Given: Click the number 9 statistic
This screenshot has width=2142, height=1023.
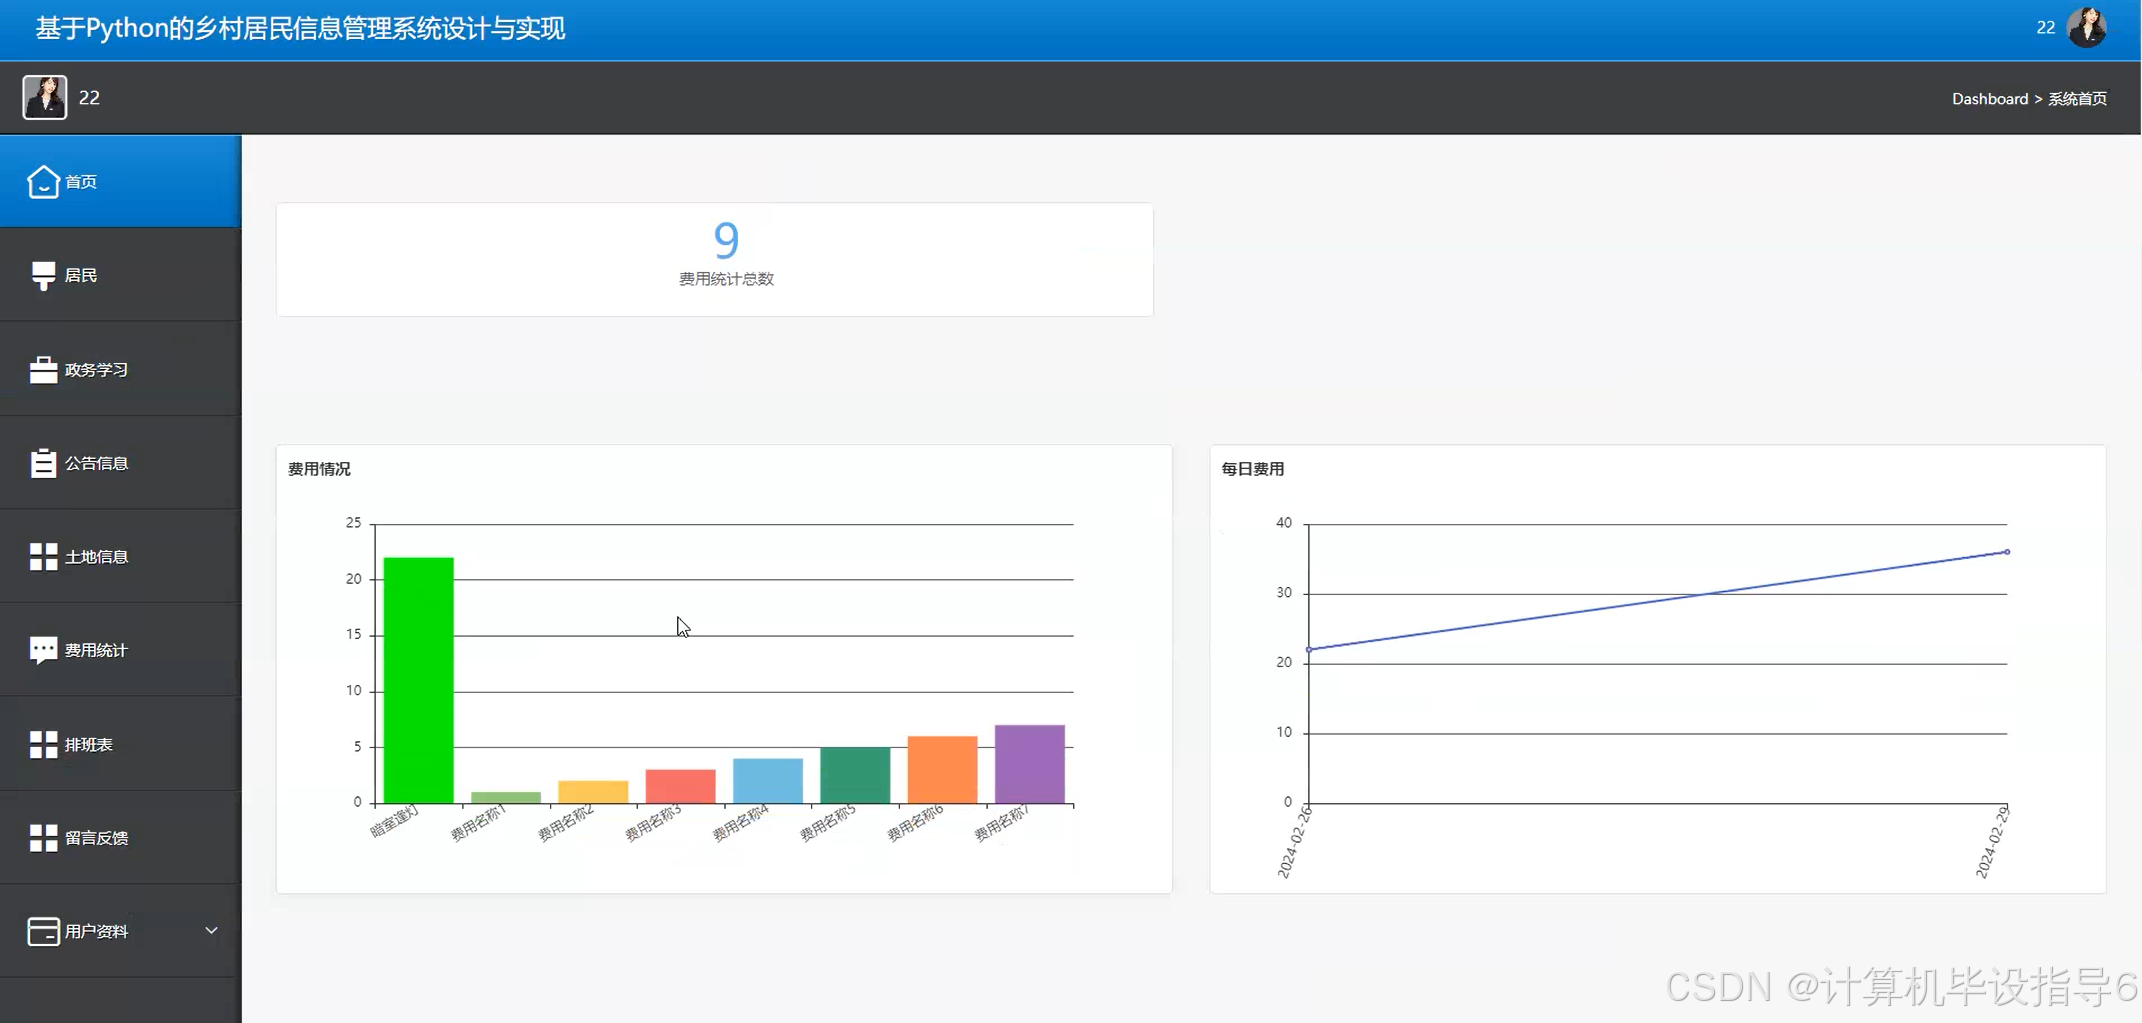Looking at the screenshot, I should pos(726,240).
